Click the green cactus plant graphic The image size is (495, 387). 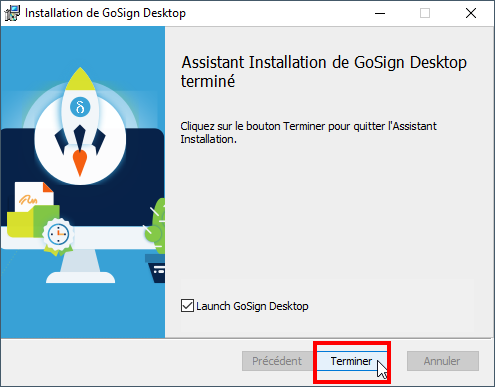(155, 225)
